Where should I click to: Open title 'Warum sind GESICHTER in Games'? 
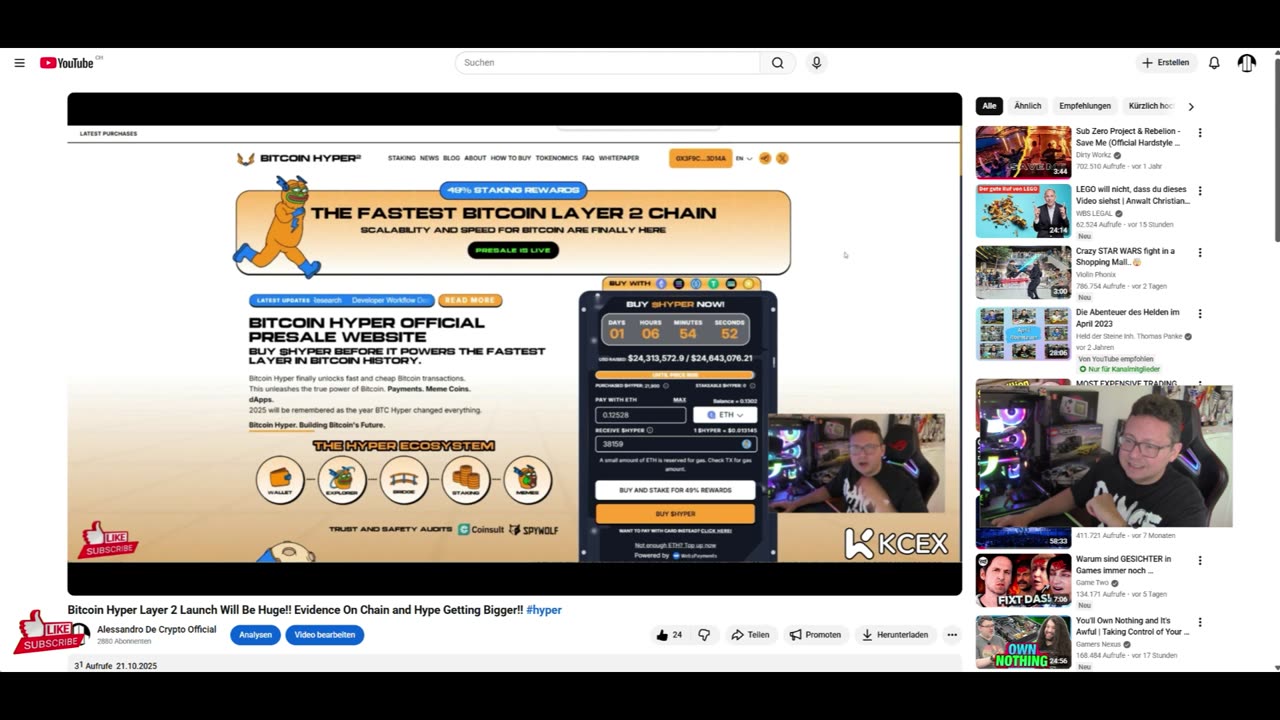point(1123,565)
